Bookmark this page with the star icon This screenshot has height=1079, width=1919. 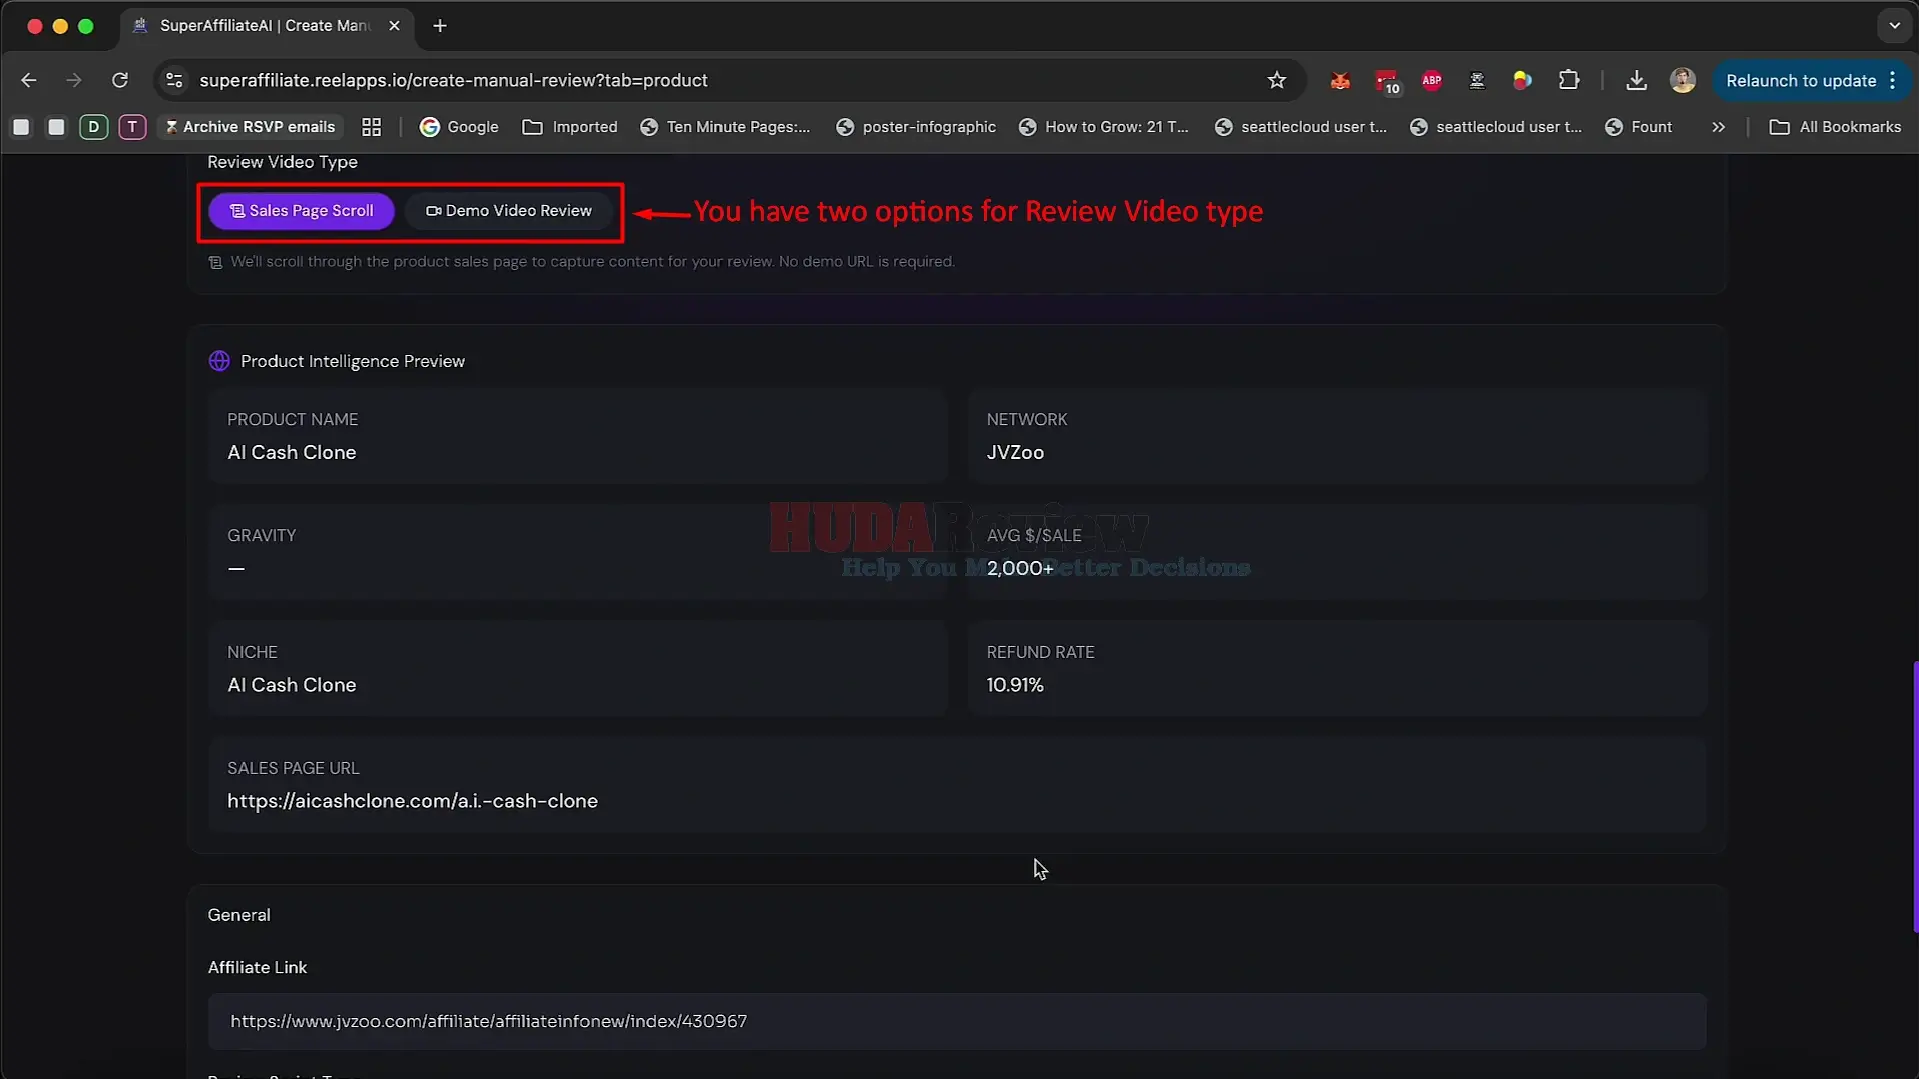click(1276, 80)
